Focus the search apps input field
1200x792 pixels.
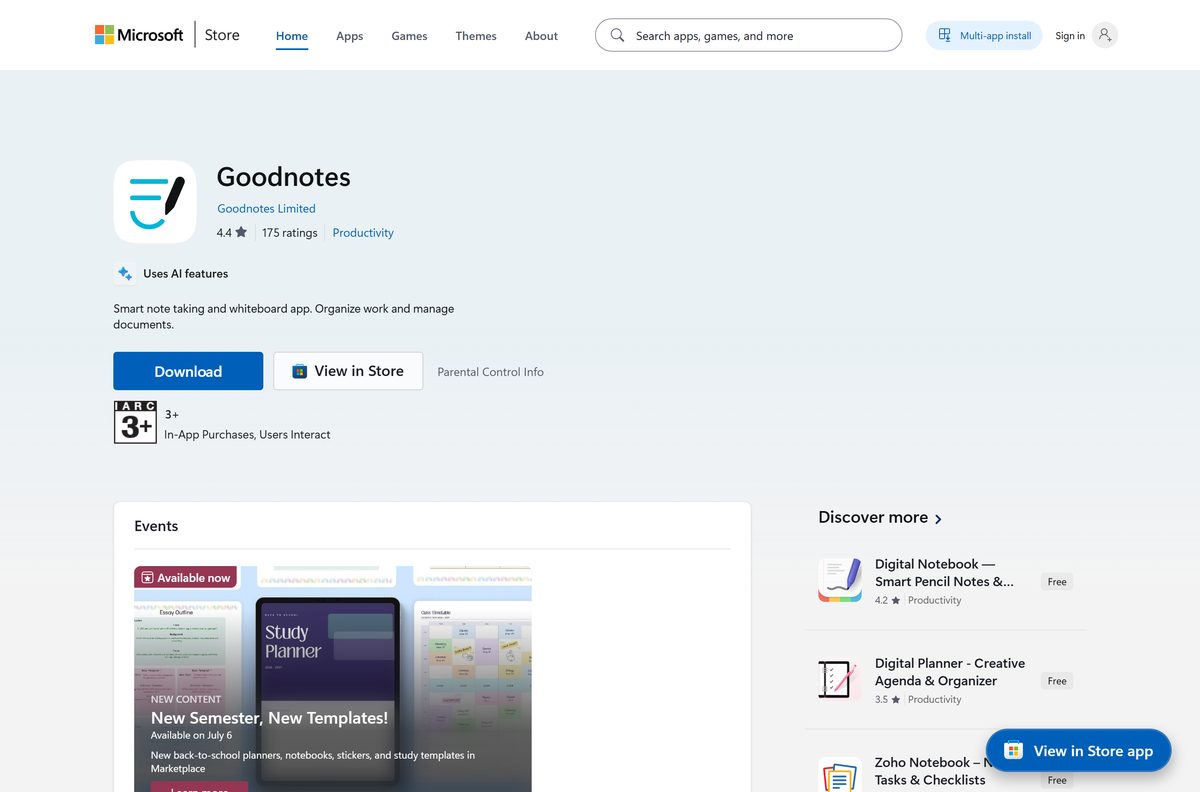pyautogui.click(x=748, y=35)
